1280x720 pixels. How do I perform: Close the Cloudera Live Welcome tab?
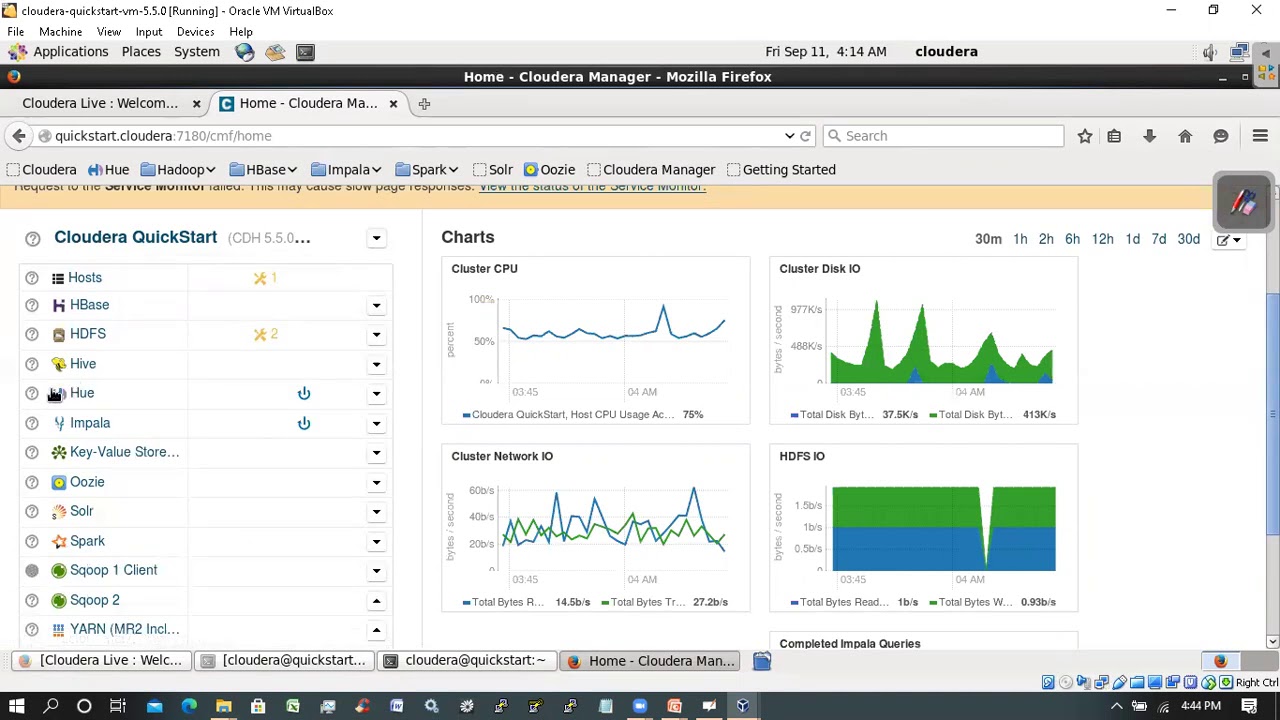click(196, 103)
